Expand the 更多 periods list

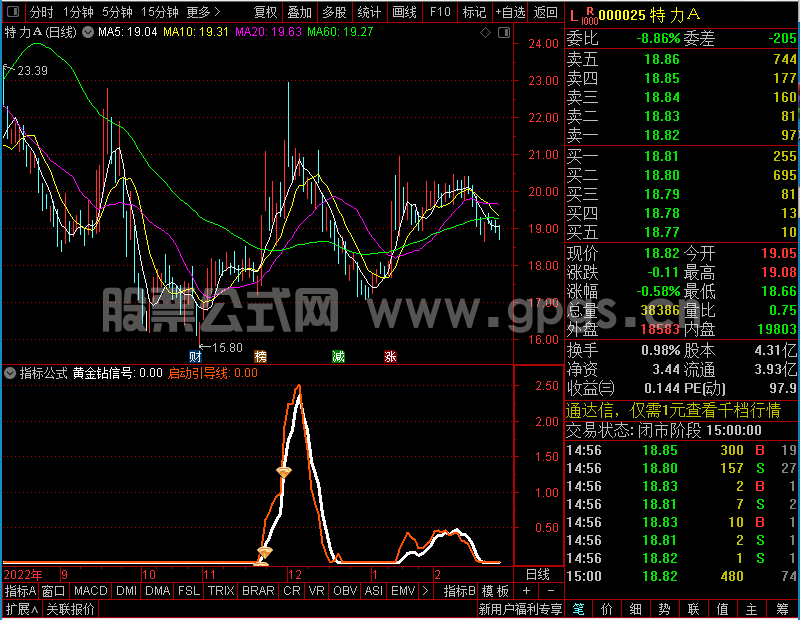[203, 12]
